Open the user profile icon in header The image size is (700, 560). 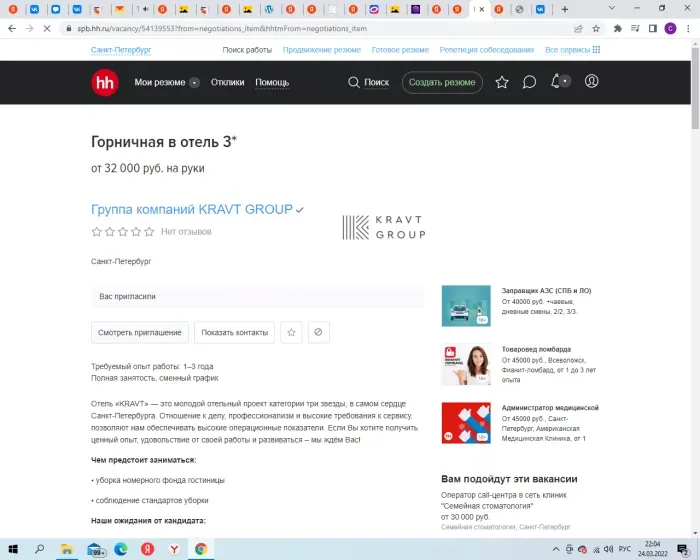(x=592, y=81)
